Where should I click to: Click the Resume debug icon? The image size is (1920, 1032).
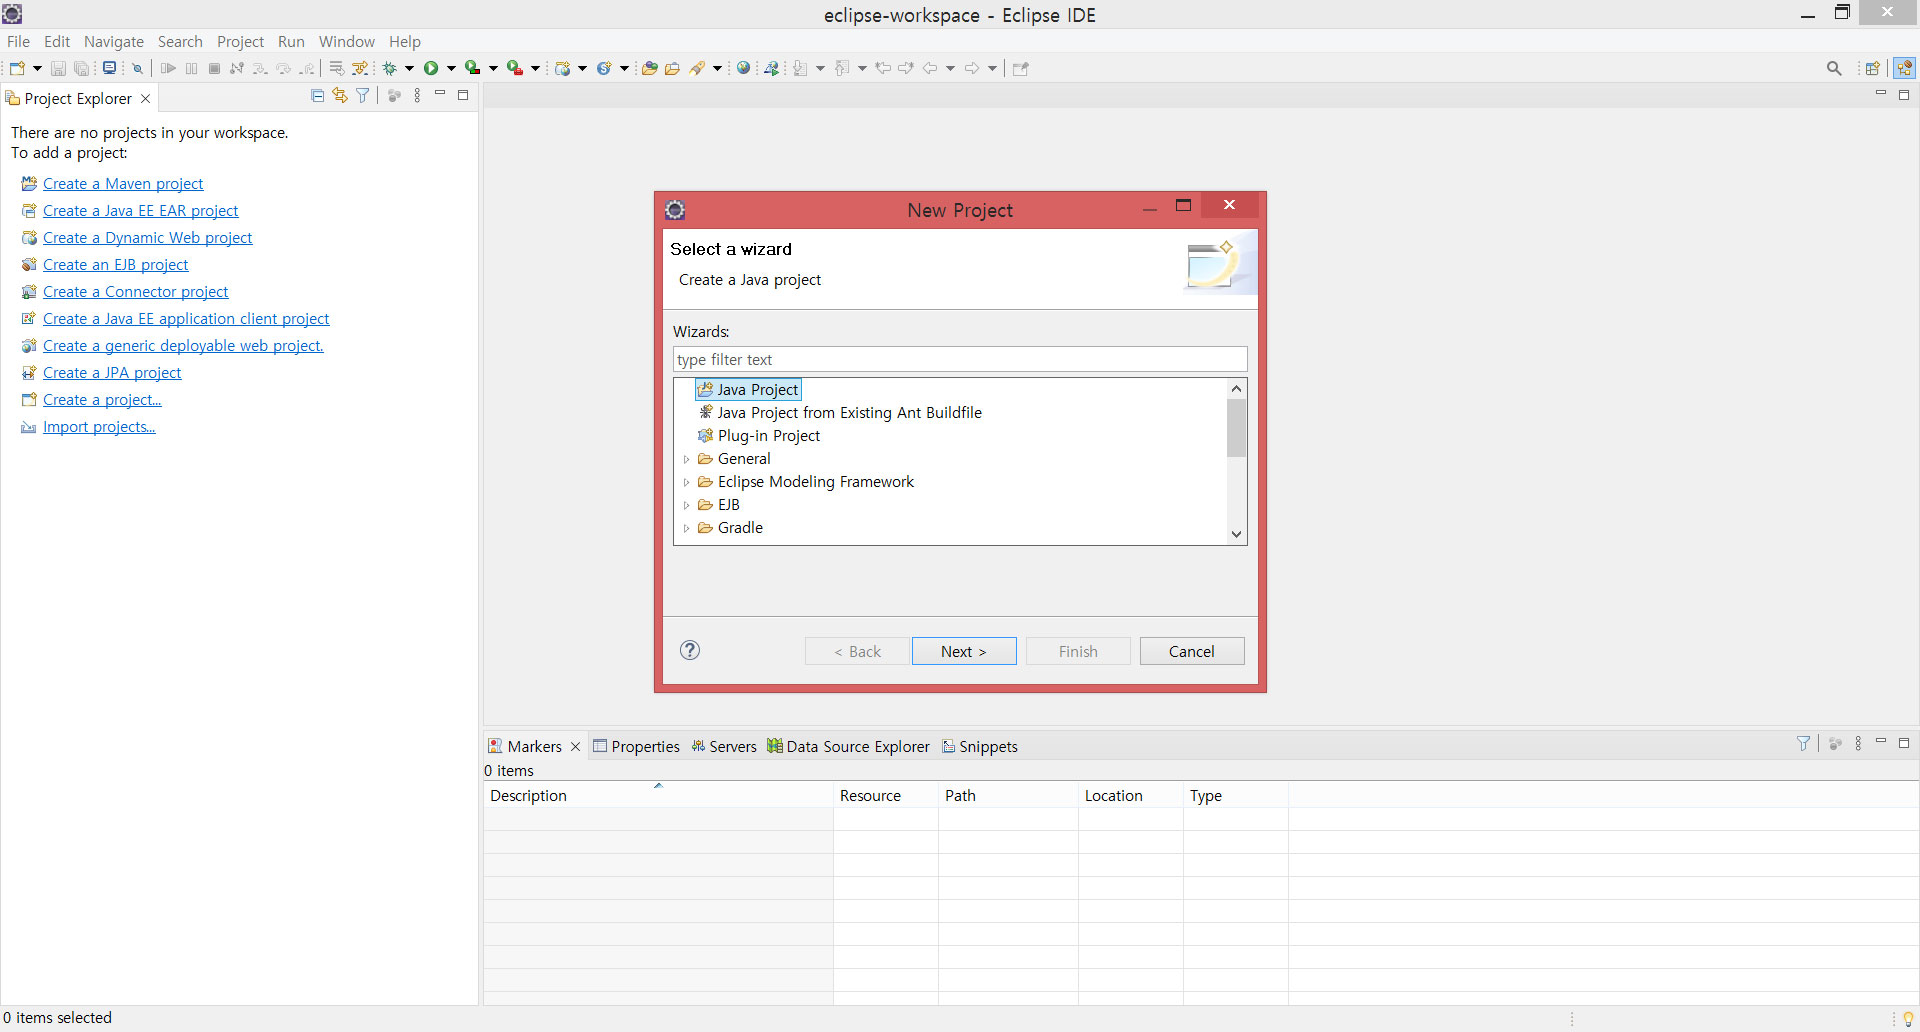168,68
